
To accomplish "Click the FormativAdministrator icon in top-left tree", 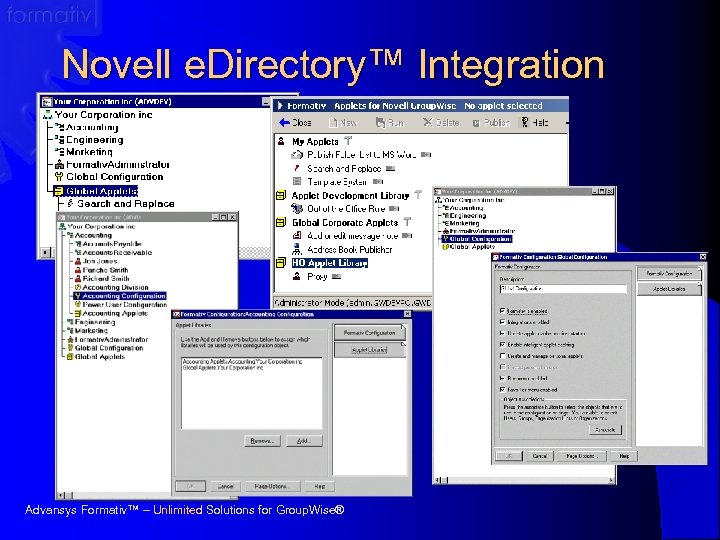I will click(59, 164).
